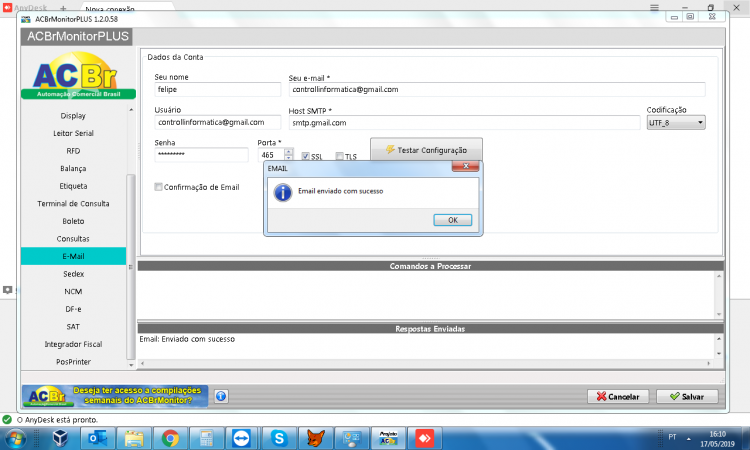Enable the TLS checkbox
This screenshot has width=750, height=450.
click(340, 156)
